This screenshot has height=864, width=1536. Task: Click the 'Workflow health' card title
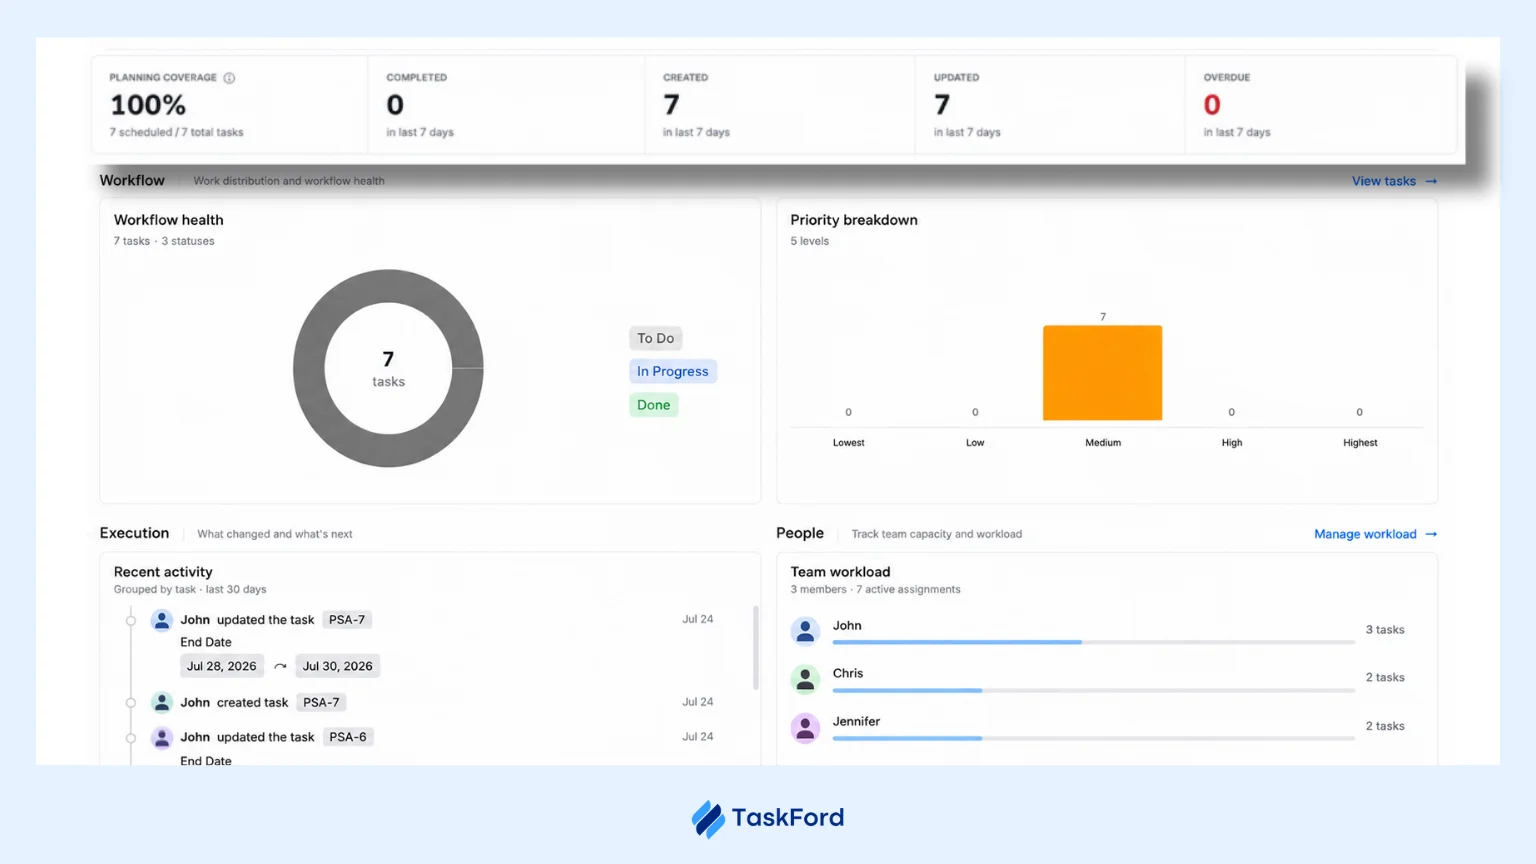169,220
